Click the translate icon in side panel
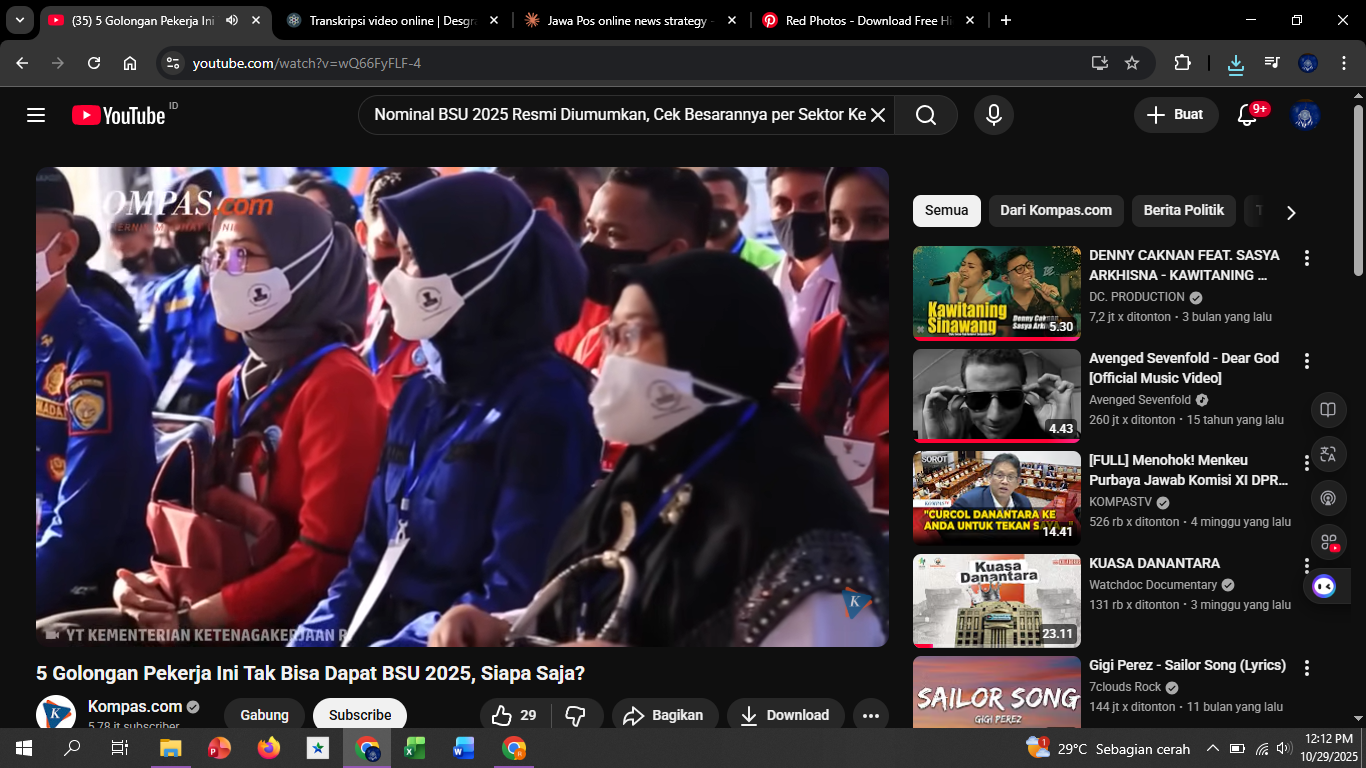Image resolution: width=1366 pixels, height=768 pixels. tap(1328, 454)
